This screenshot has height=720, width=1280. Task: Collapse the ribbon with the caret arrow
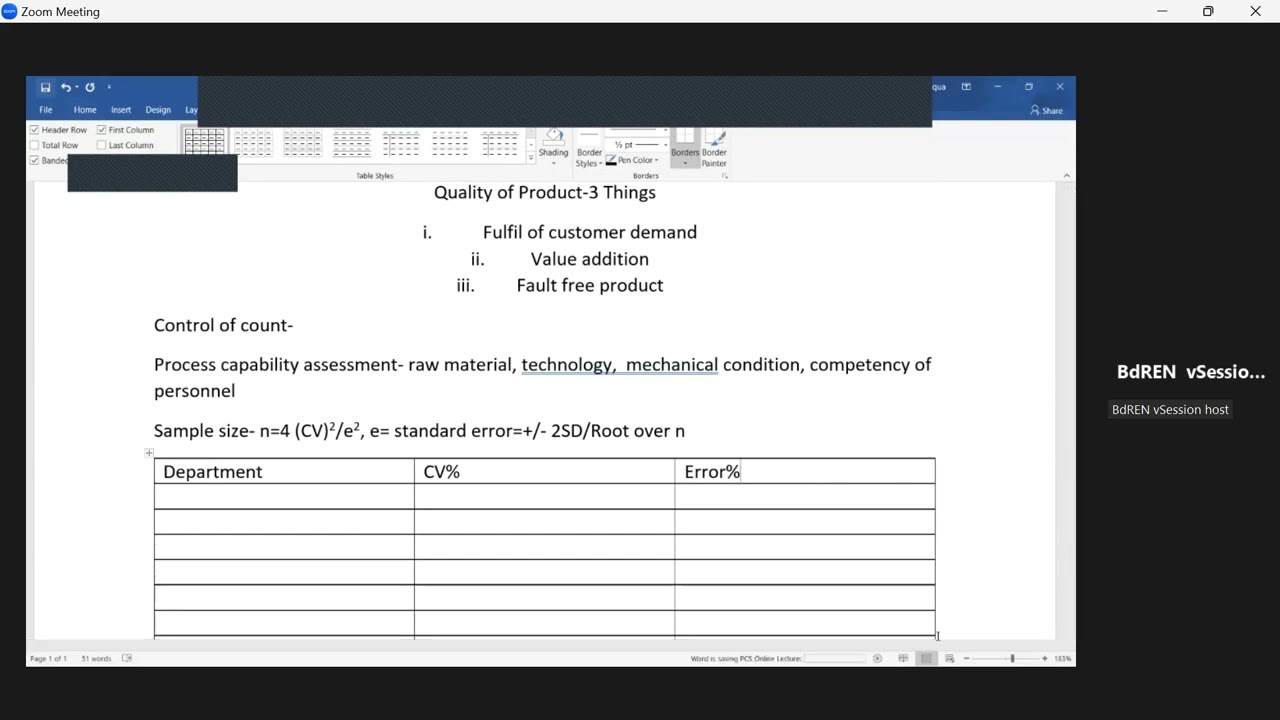click(x=1066, y=176)
